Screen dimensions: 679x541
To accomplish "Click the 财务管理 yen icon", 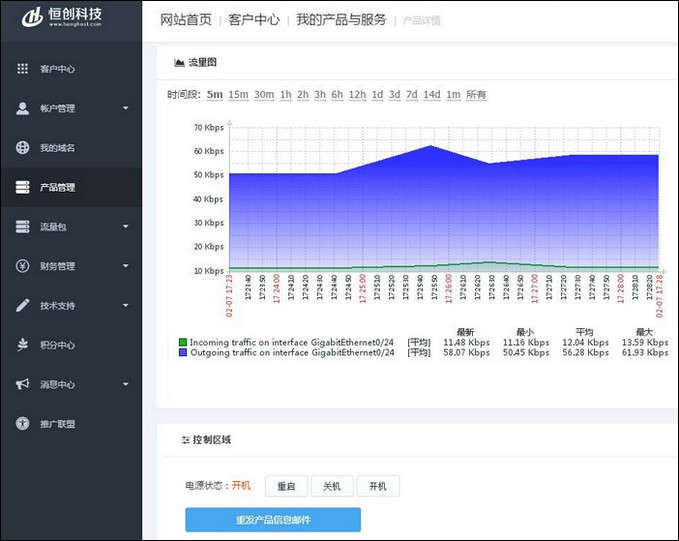I will 22,266.
